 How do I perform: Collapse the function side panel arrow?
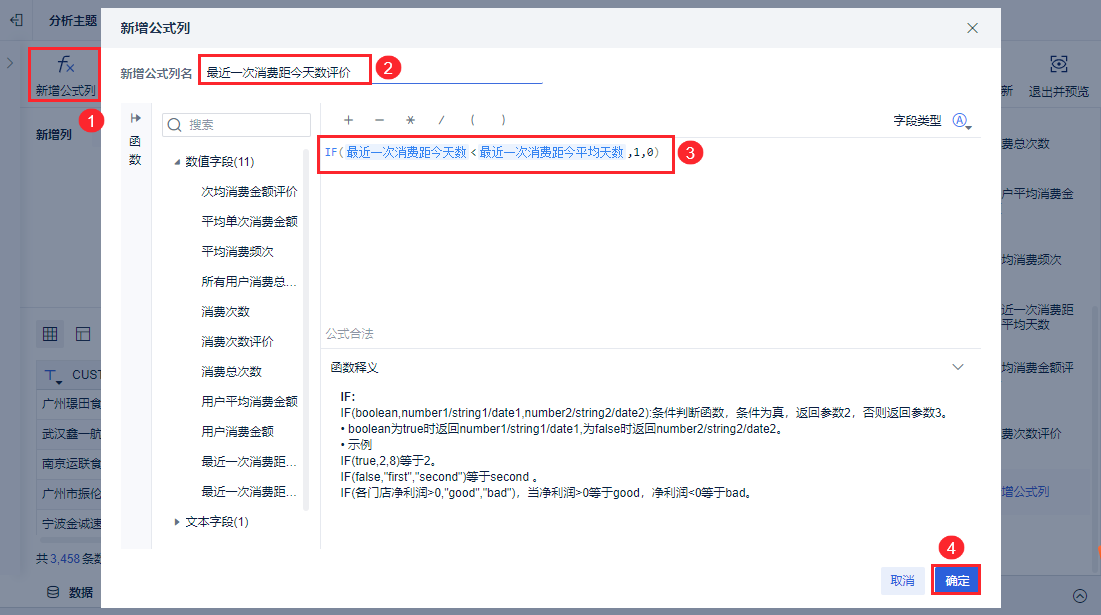coord(136,118)
